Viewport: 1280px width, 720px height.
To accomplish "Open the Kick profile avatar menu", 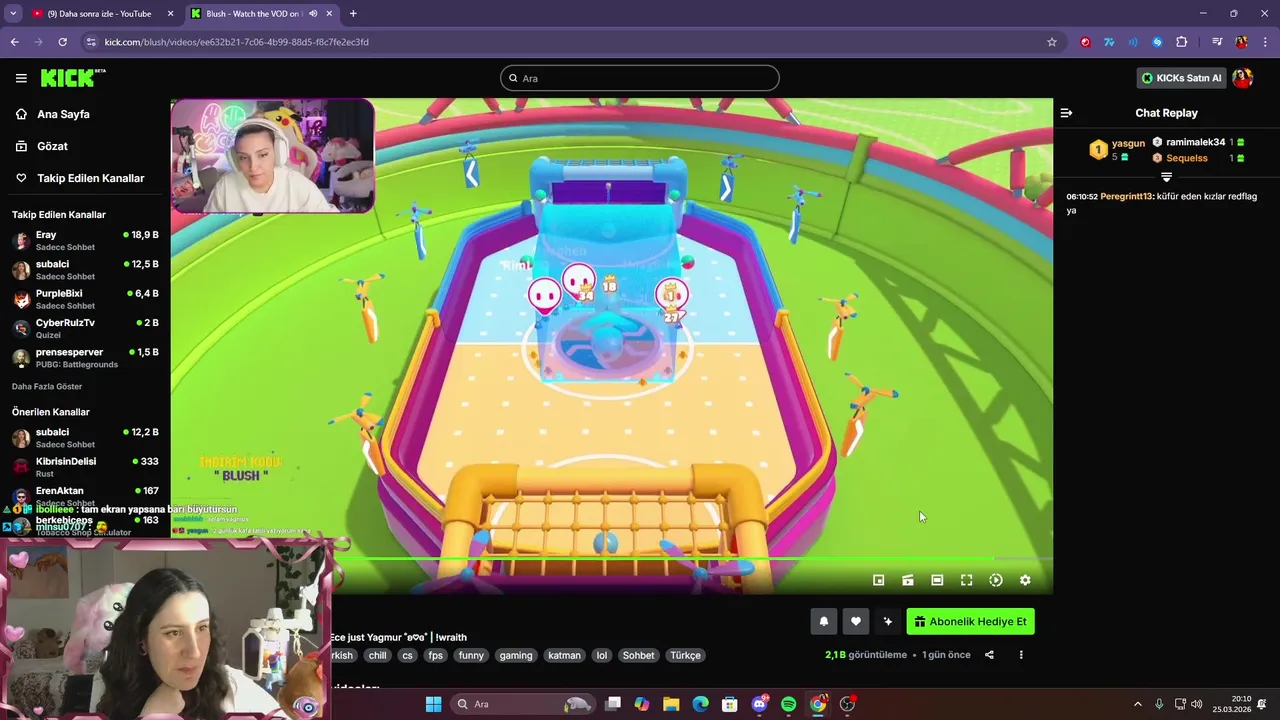I will [x=1242, y=78].
